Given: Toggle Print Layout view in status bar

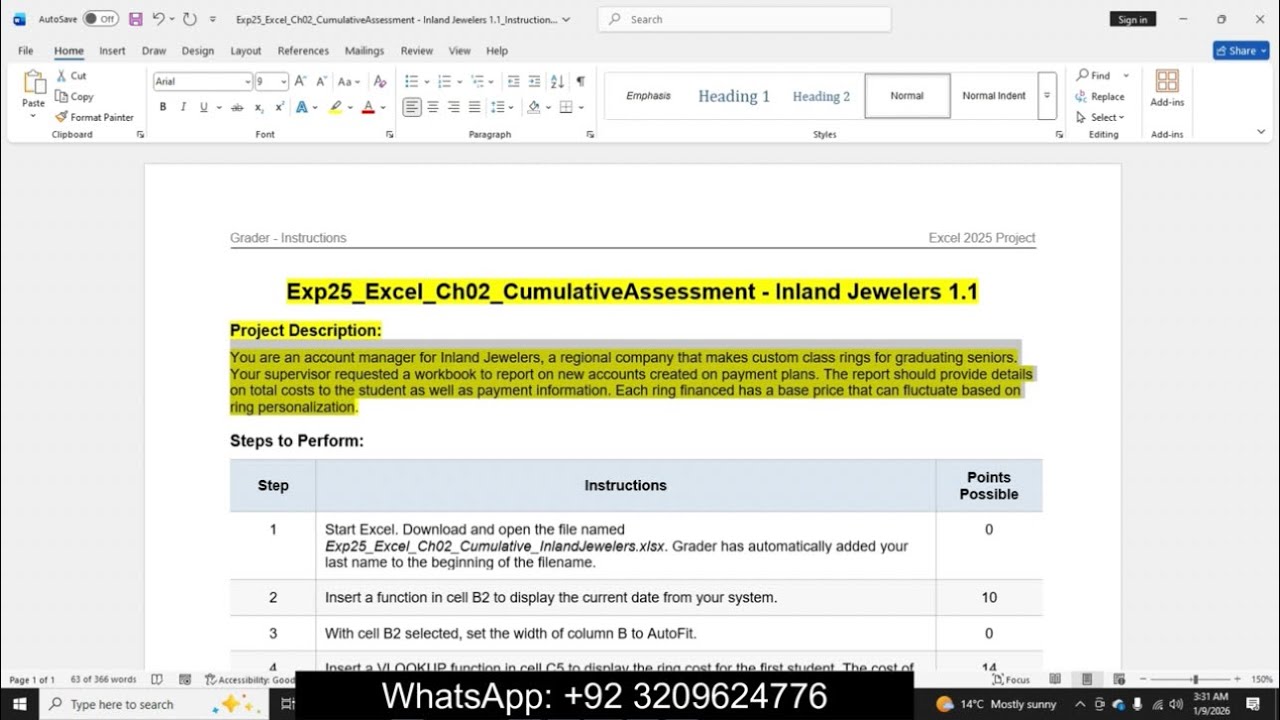Looking at the screenshot, I should click(x=1087, y=679).
